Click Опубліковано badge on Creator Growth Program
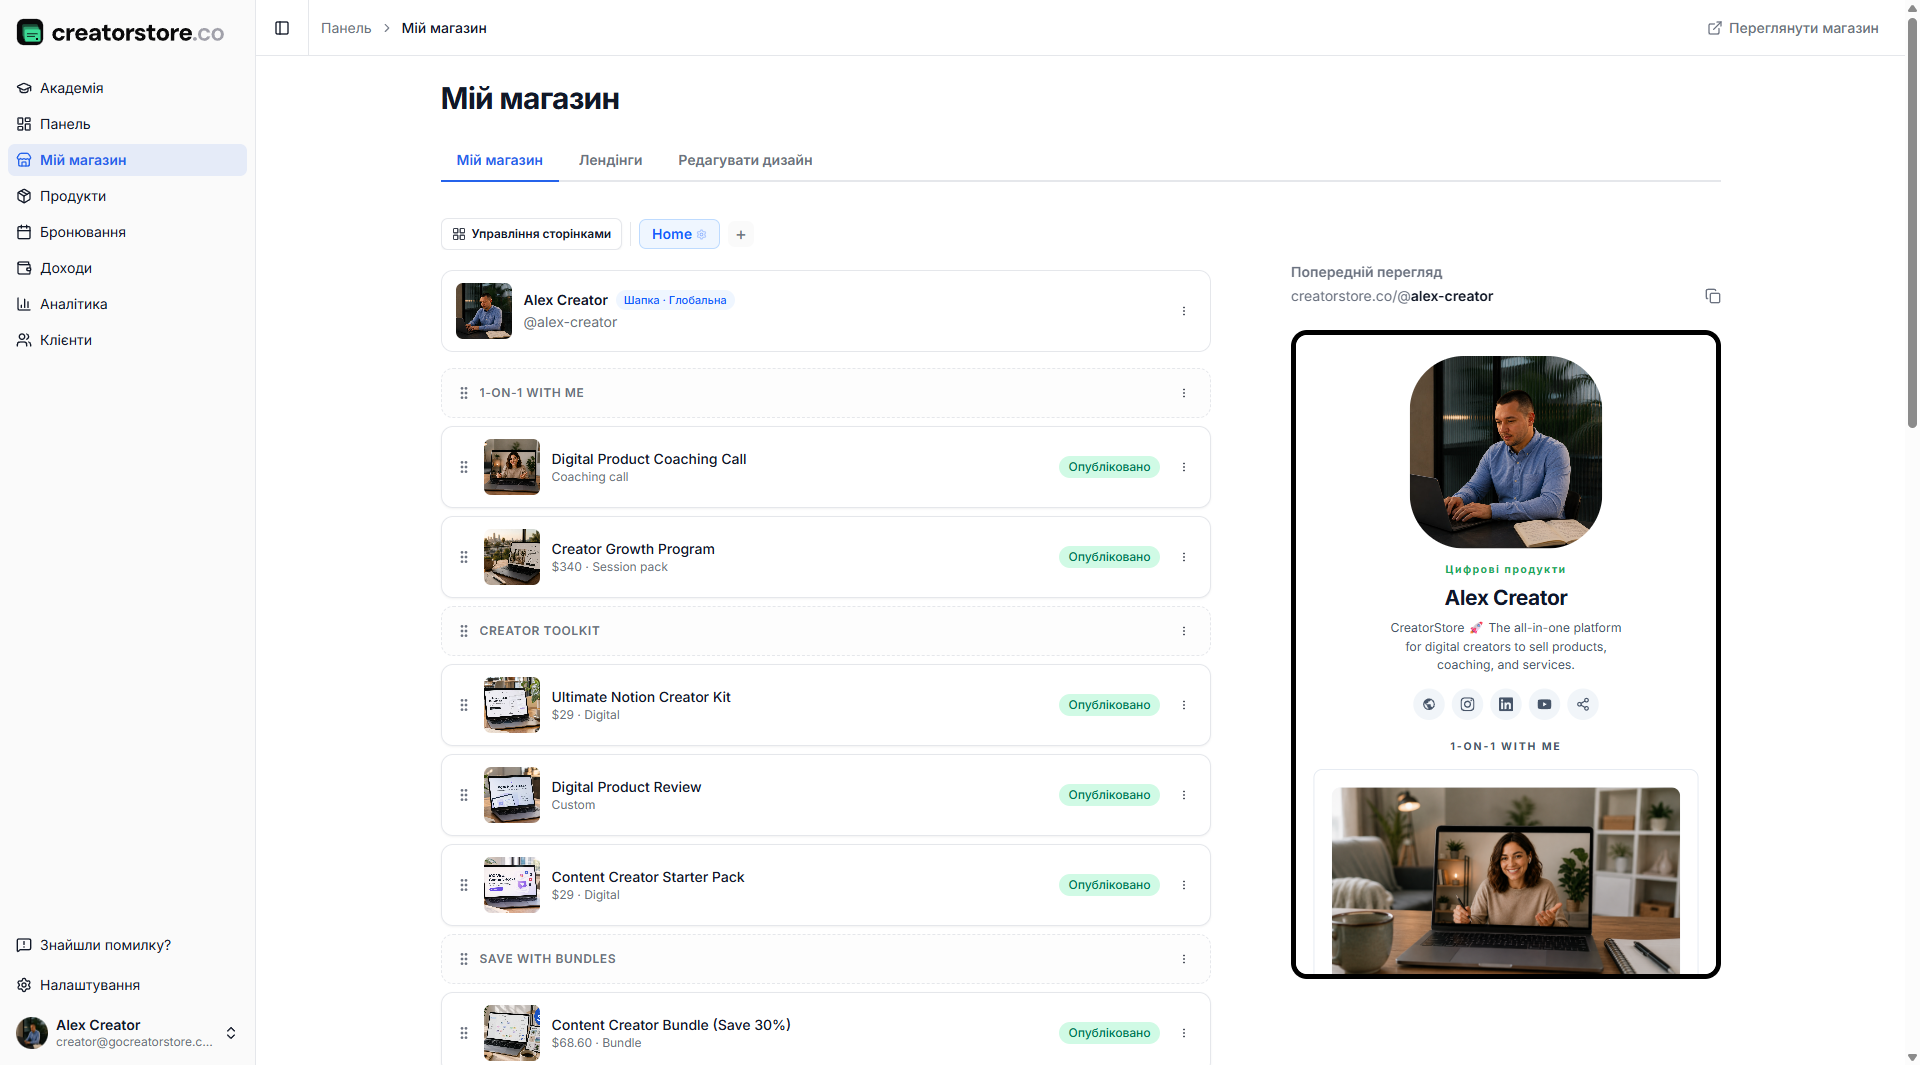The height and width of the screenshot is (1065, 1920). (x=1109, y=557)
